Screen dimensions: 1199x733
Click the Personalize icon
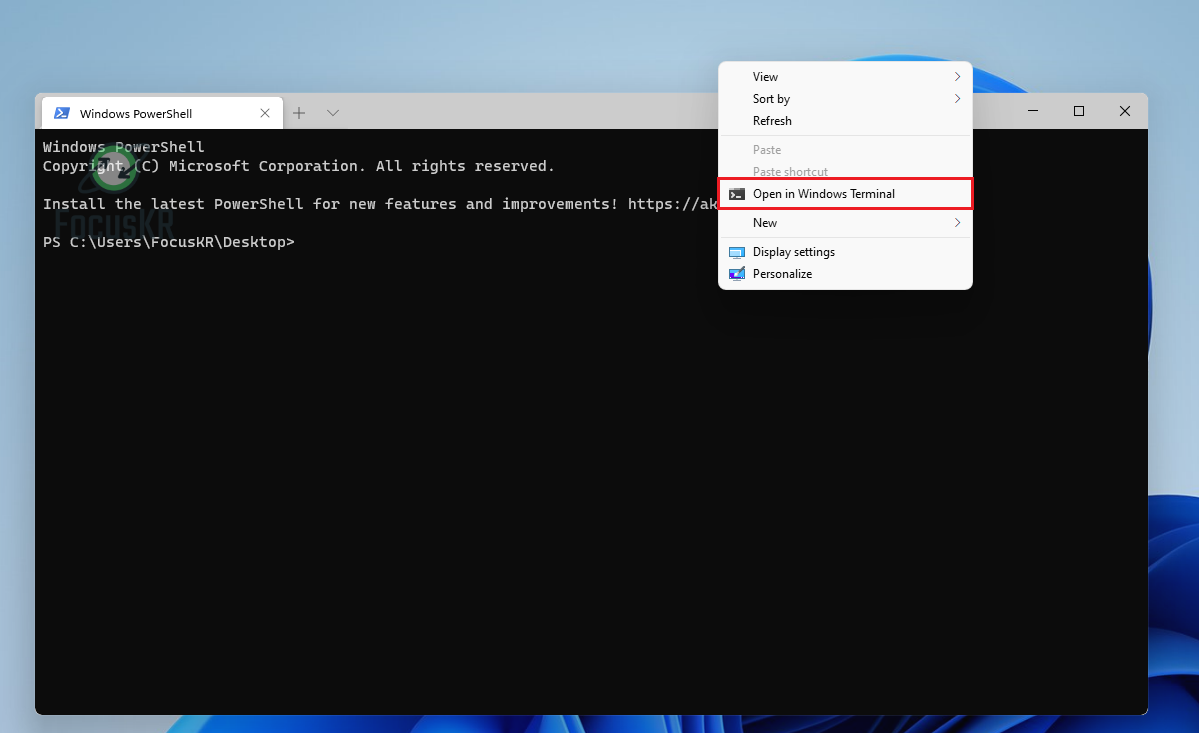pyautogui.click(x=736, y=274)
